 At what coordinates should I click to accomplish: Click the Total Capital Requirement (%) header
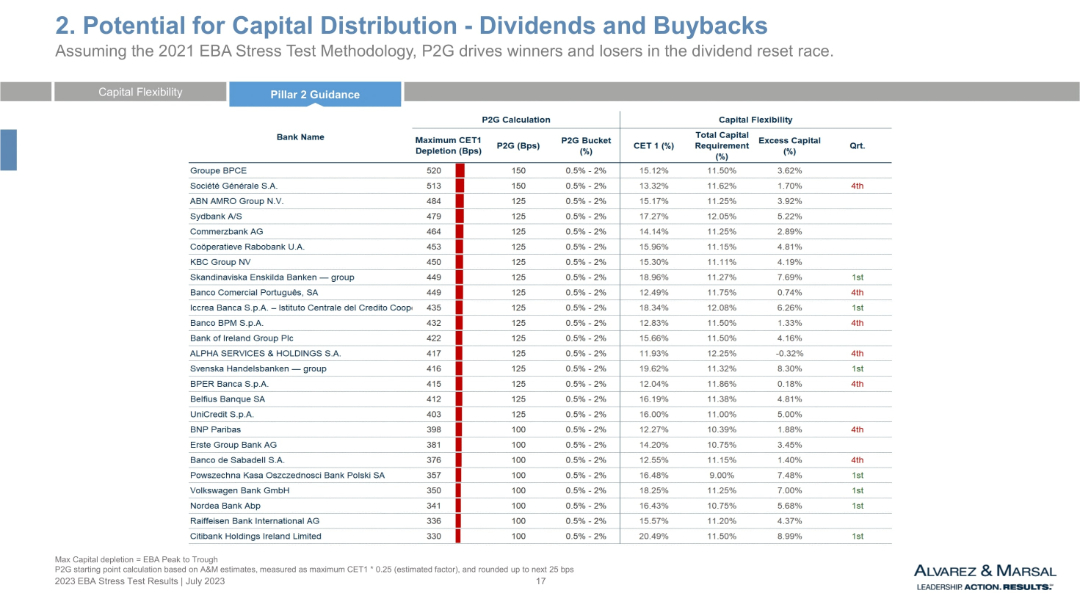tap(721, 145)
